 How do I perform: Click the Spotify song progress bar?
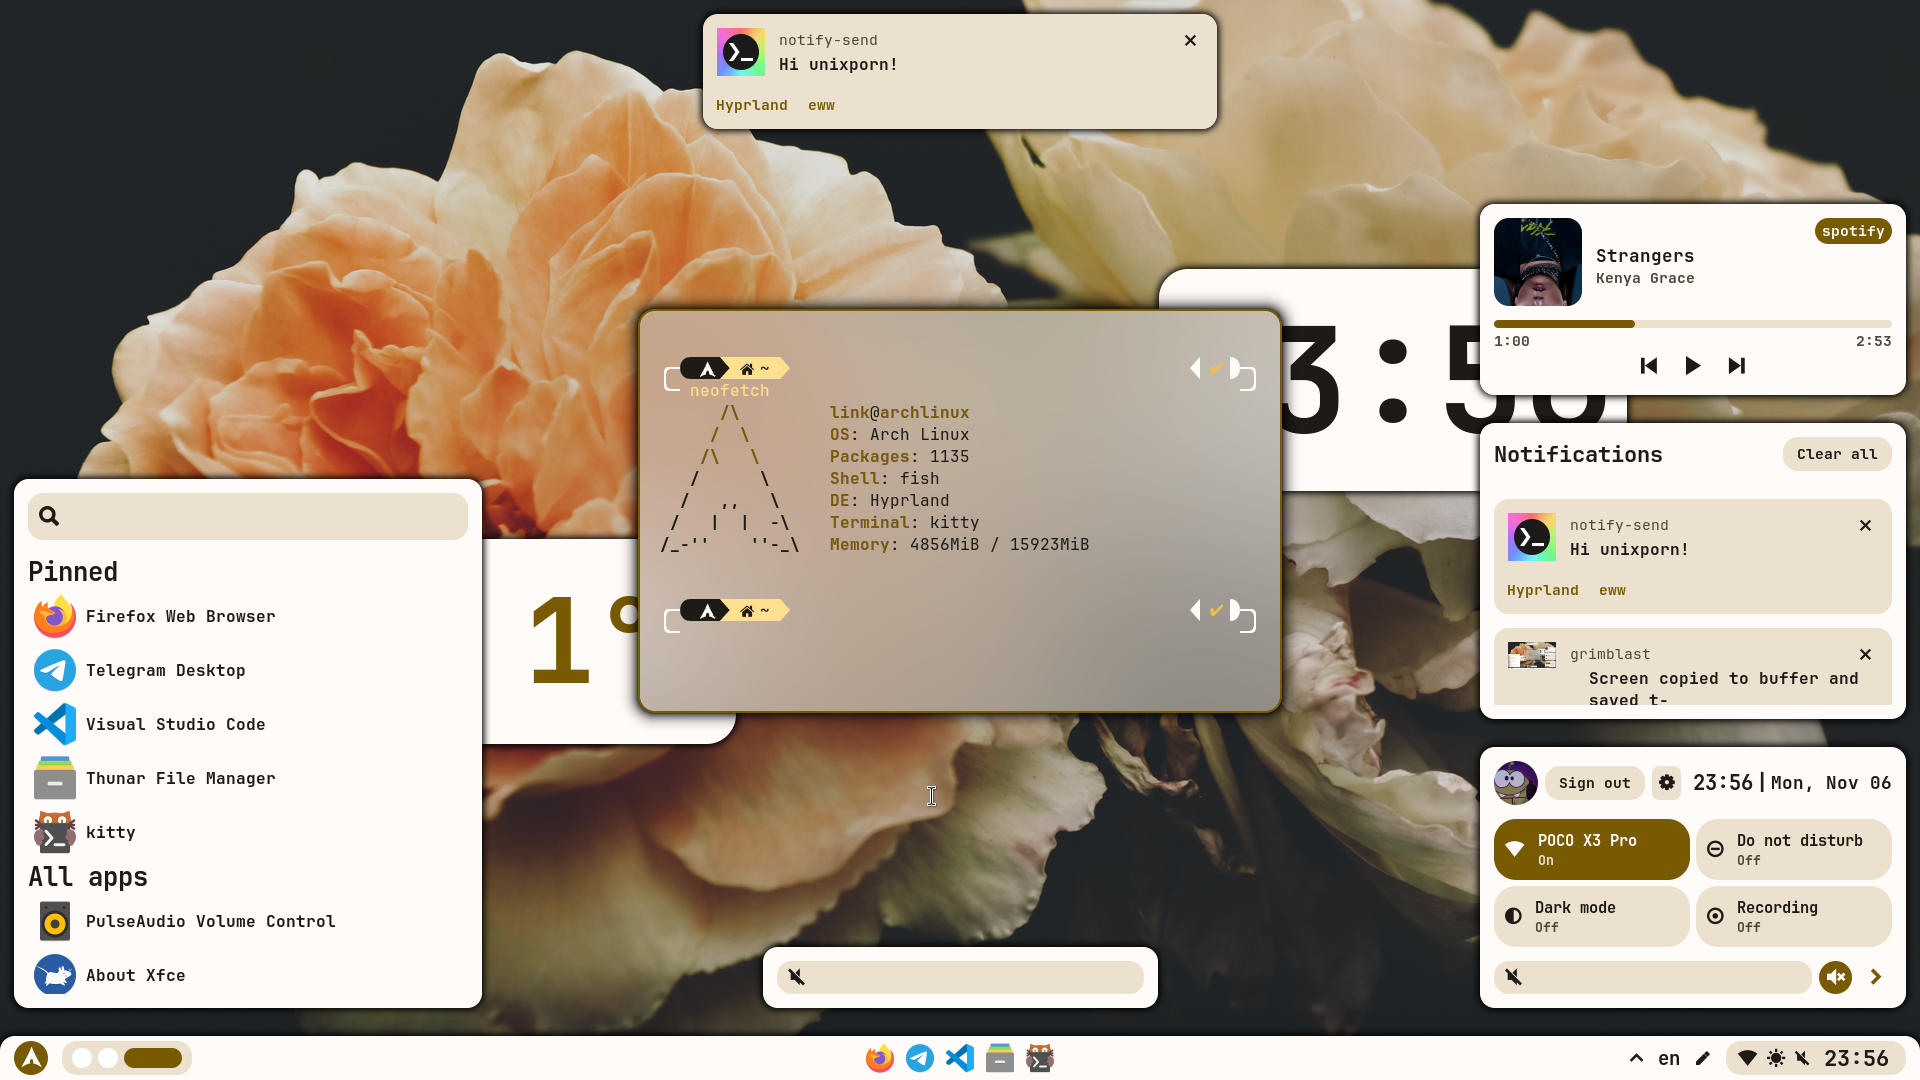[x=1692, y=324]
